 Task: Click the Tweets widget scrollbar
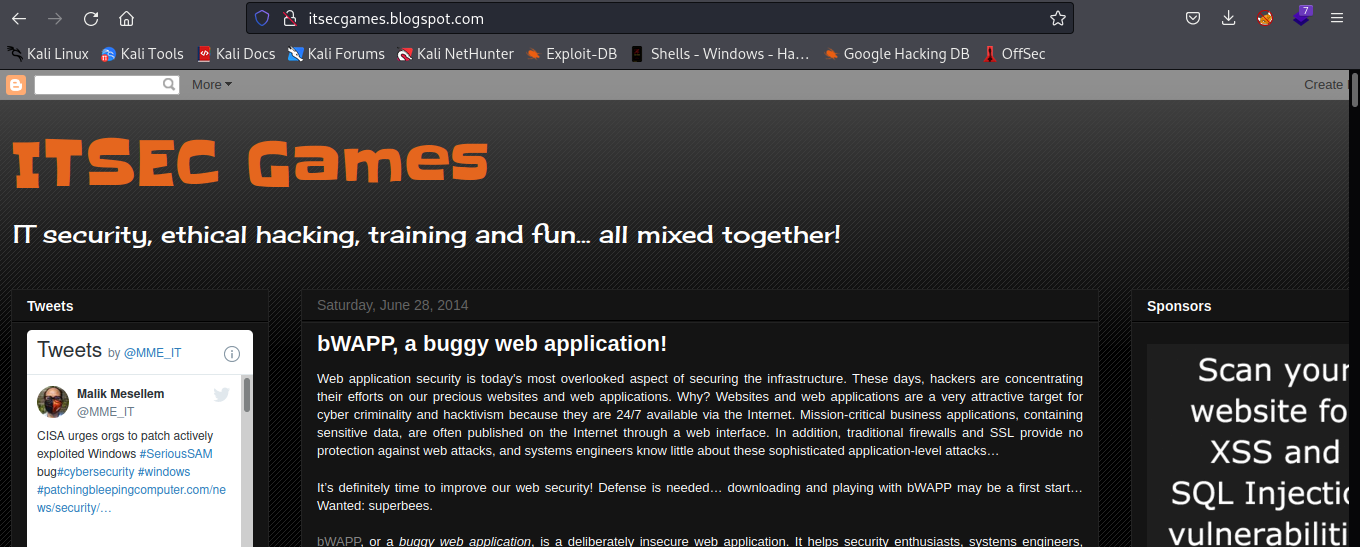[x=246, y=395]
